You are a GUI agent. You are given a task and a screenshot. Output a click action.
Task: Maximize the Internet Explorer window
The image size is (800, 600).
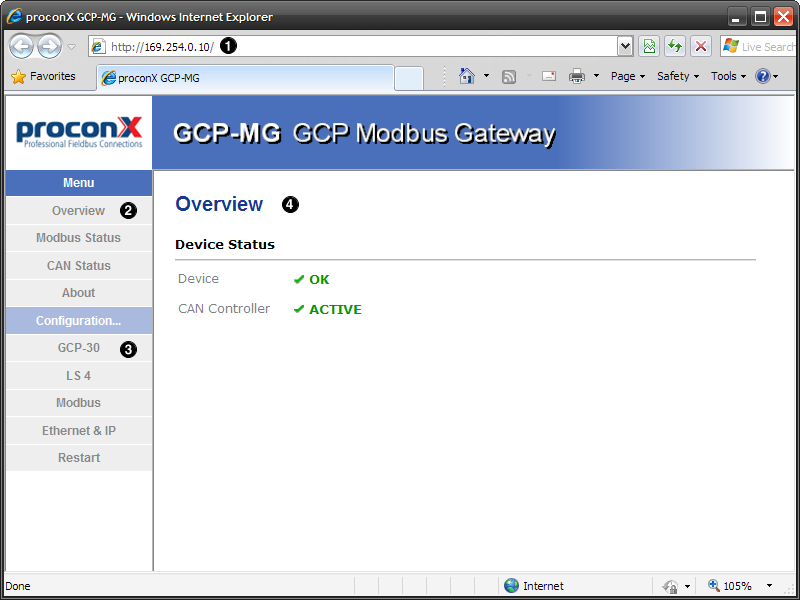[760, 17]
